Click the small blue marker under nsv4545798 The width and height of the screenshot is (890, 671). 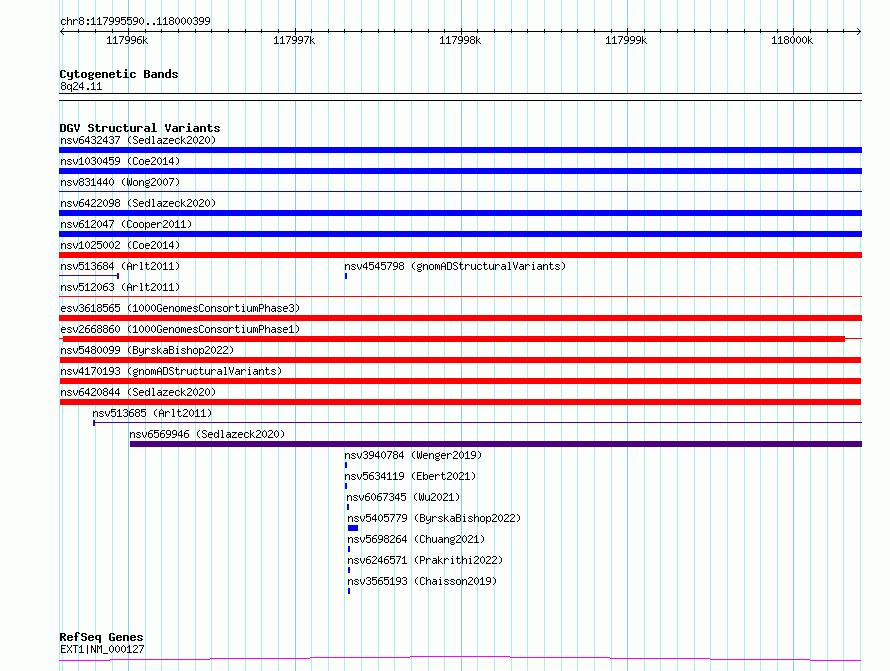pyautogui.click(x=346, y=276)
